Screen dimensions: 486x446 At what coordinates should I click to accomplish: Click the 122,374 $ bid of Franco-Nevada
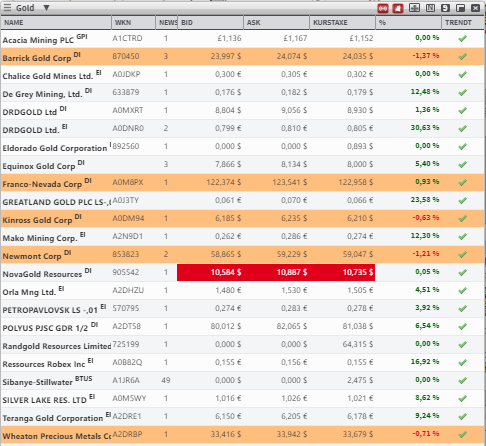point(224,182)
